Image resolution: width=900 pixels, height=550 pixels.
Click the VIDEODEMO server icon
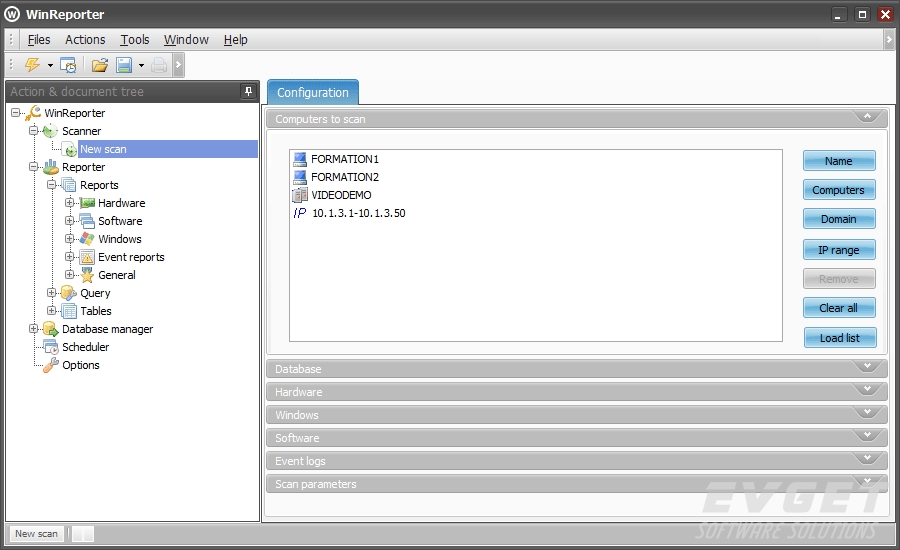[x=300, y=195]
